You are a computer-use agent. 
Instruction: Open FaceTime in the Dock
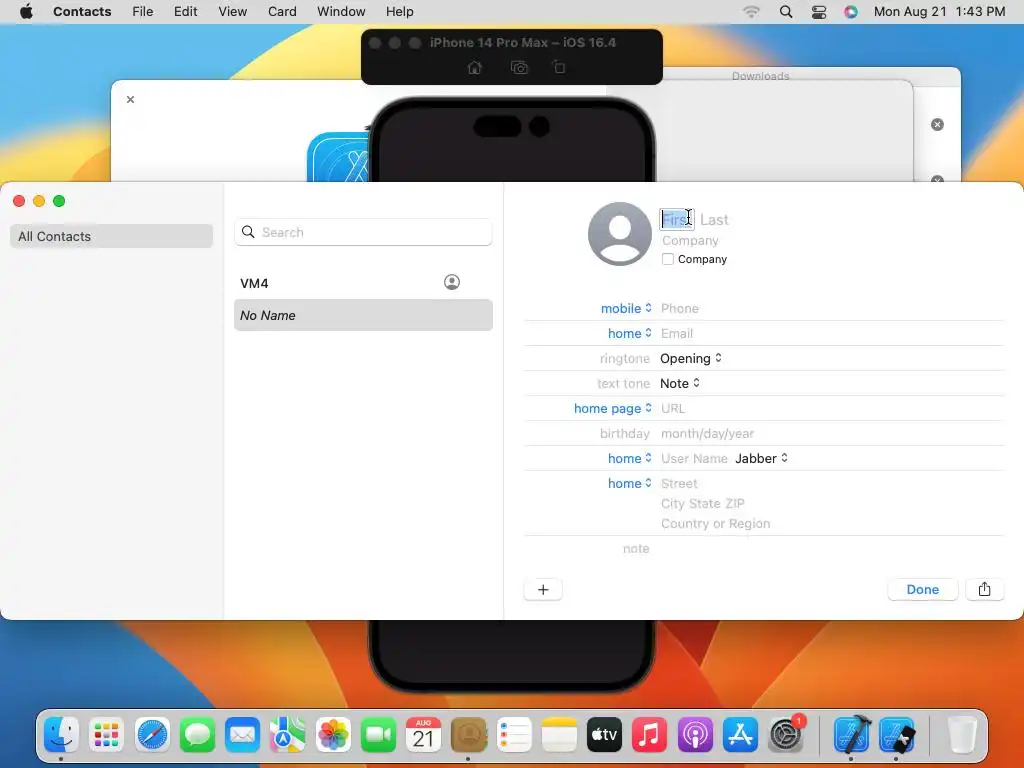pos(378,735)
